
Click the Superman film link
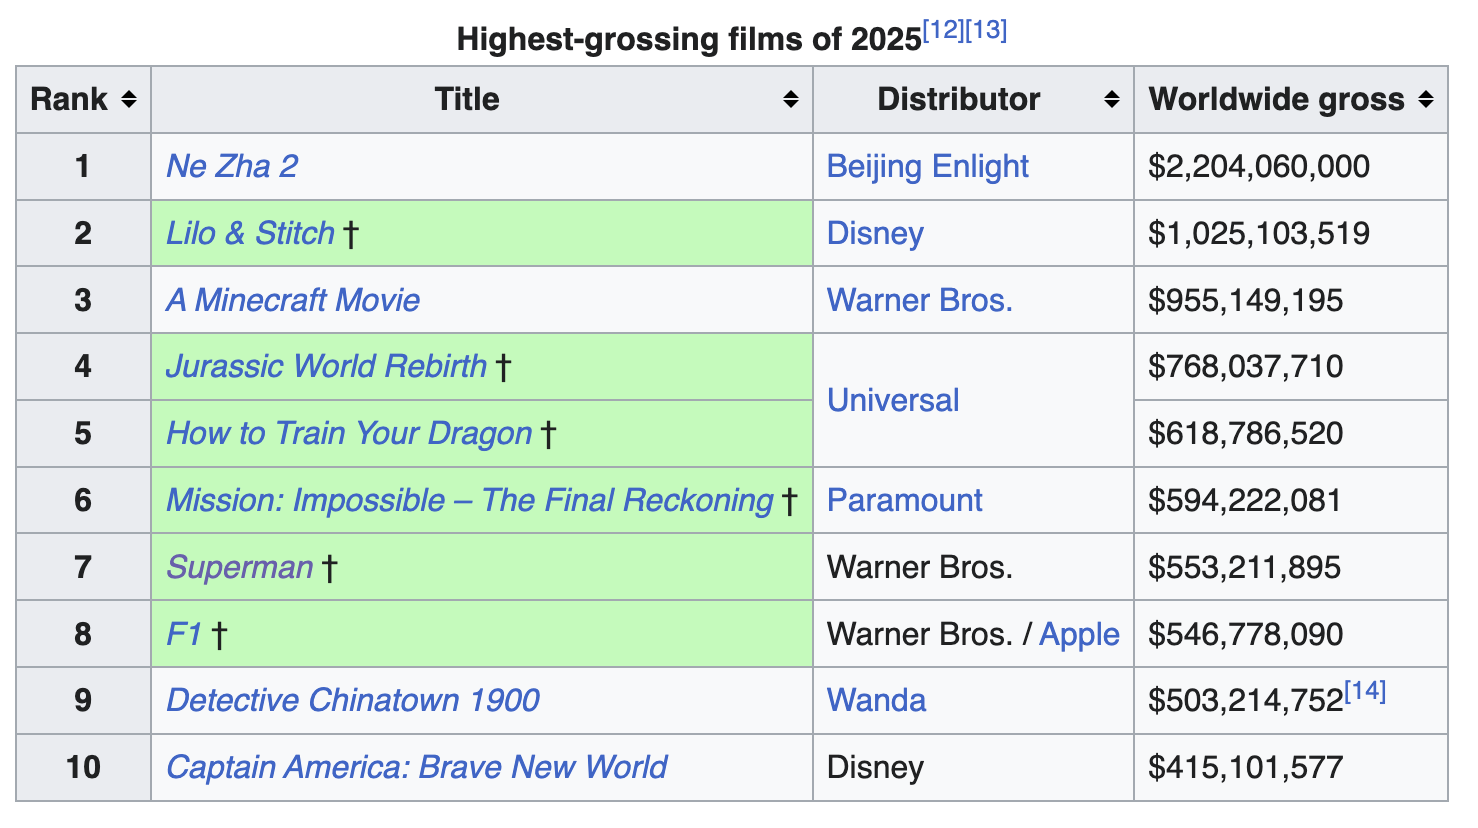240,567
